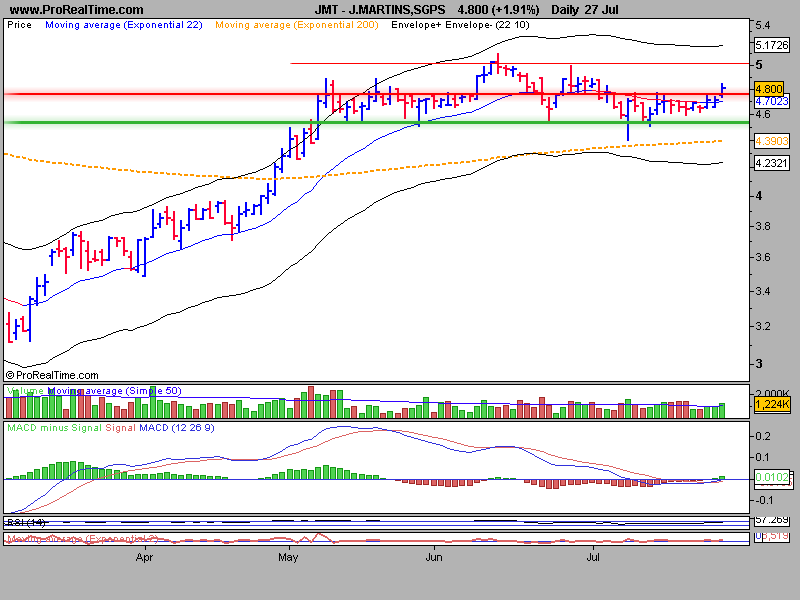Click the 3.8 price axis label

click(763, 227)
